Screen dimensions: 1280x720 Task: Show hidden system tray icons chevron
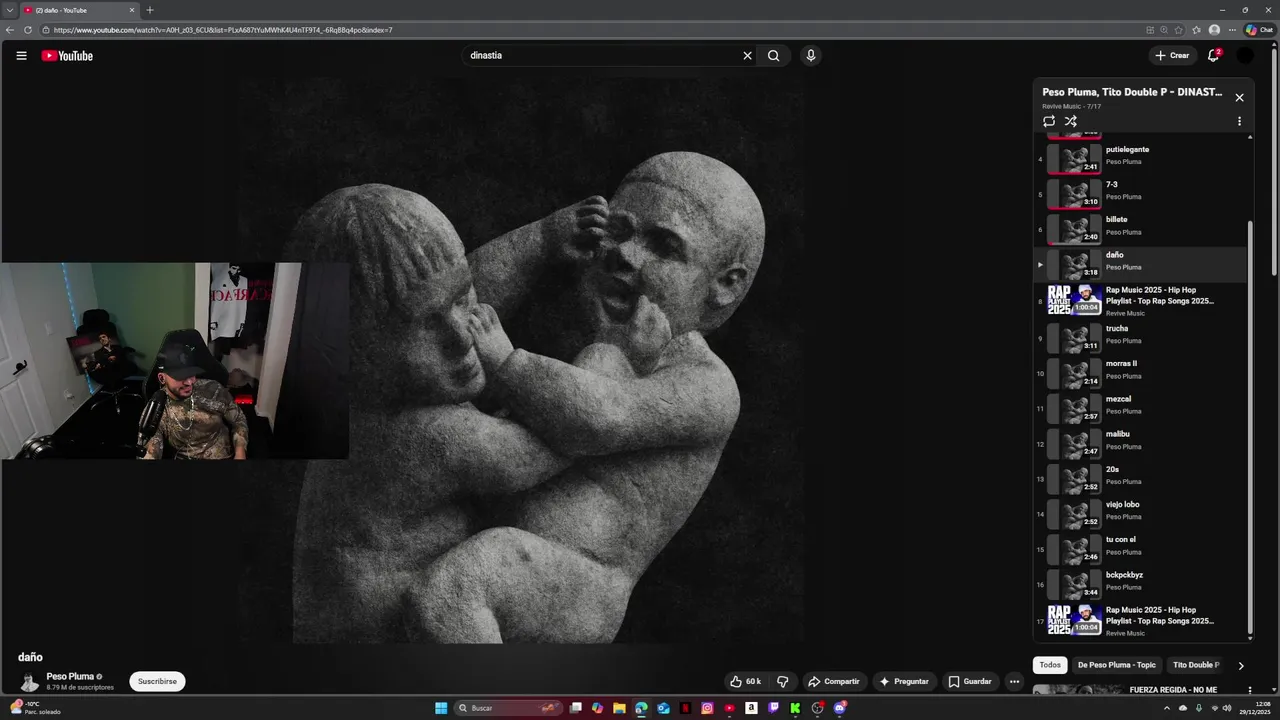pyautogui.click(x=1166, y=708)
